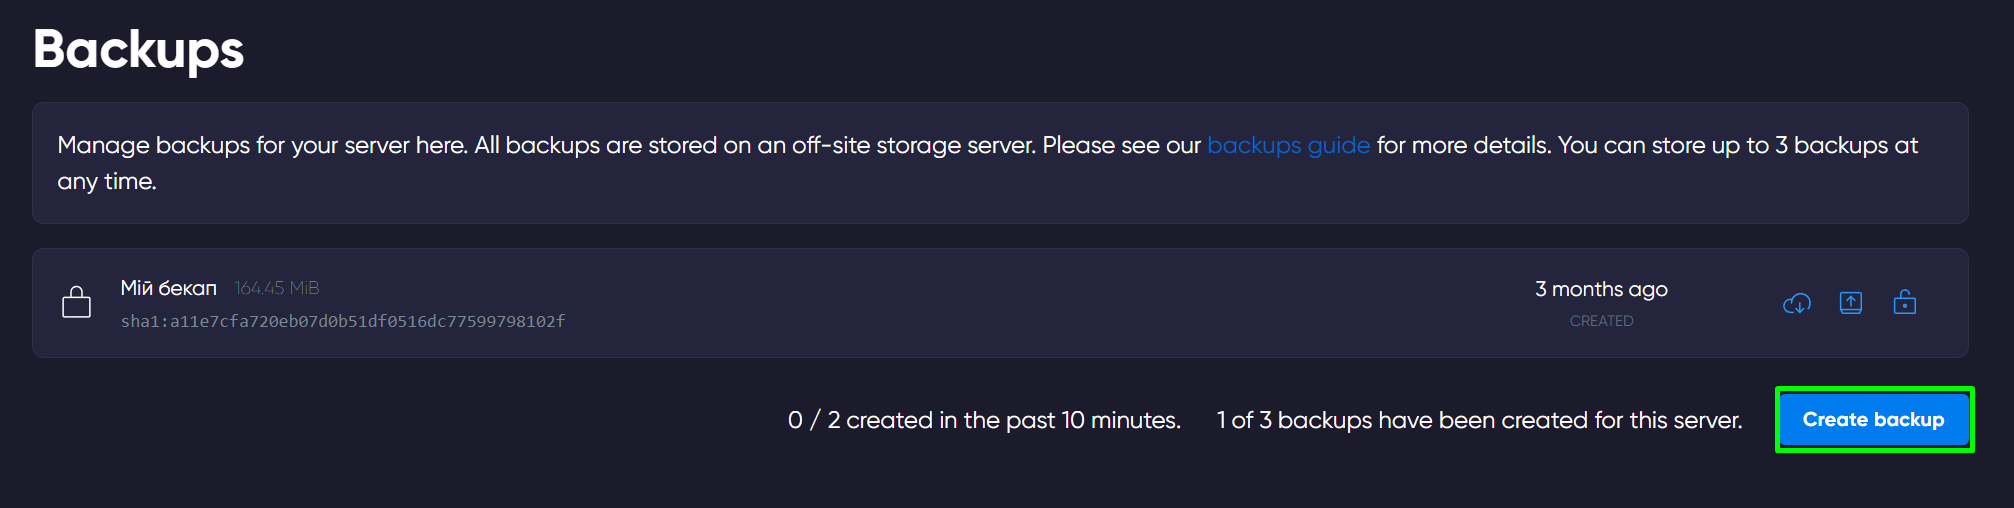Click the sha1 checksum text

click(343, 321)
